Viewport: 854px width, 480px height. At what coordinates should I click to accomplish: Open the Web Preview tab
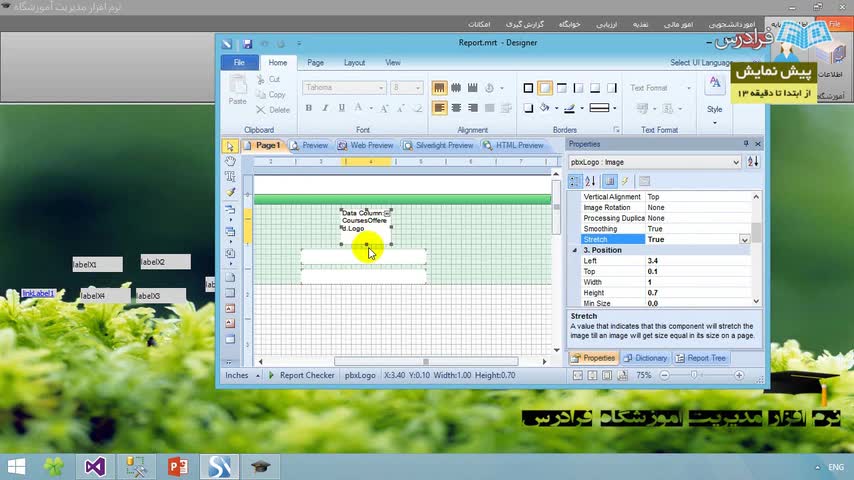point(365,145)
